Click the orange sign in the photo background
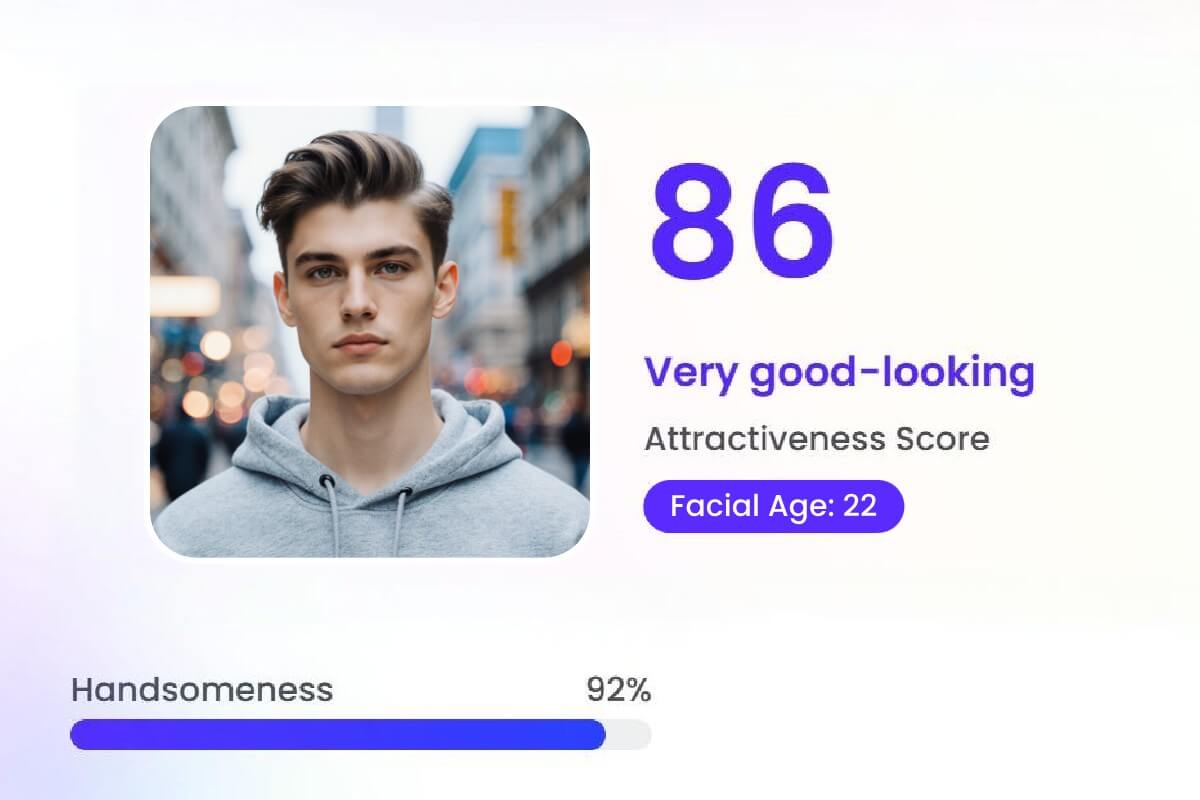This screenshot has height=800, width=1200. pyautogui.click(x=509, y=222)
